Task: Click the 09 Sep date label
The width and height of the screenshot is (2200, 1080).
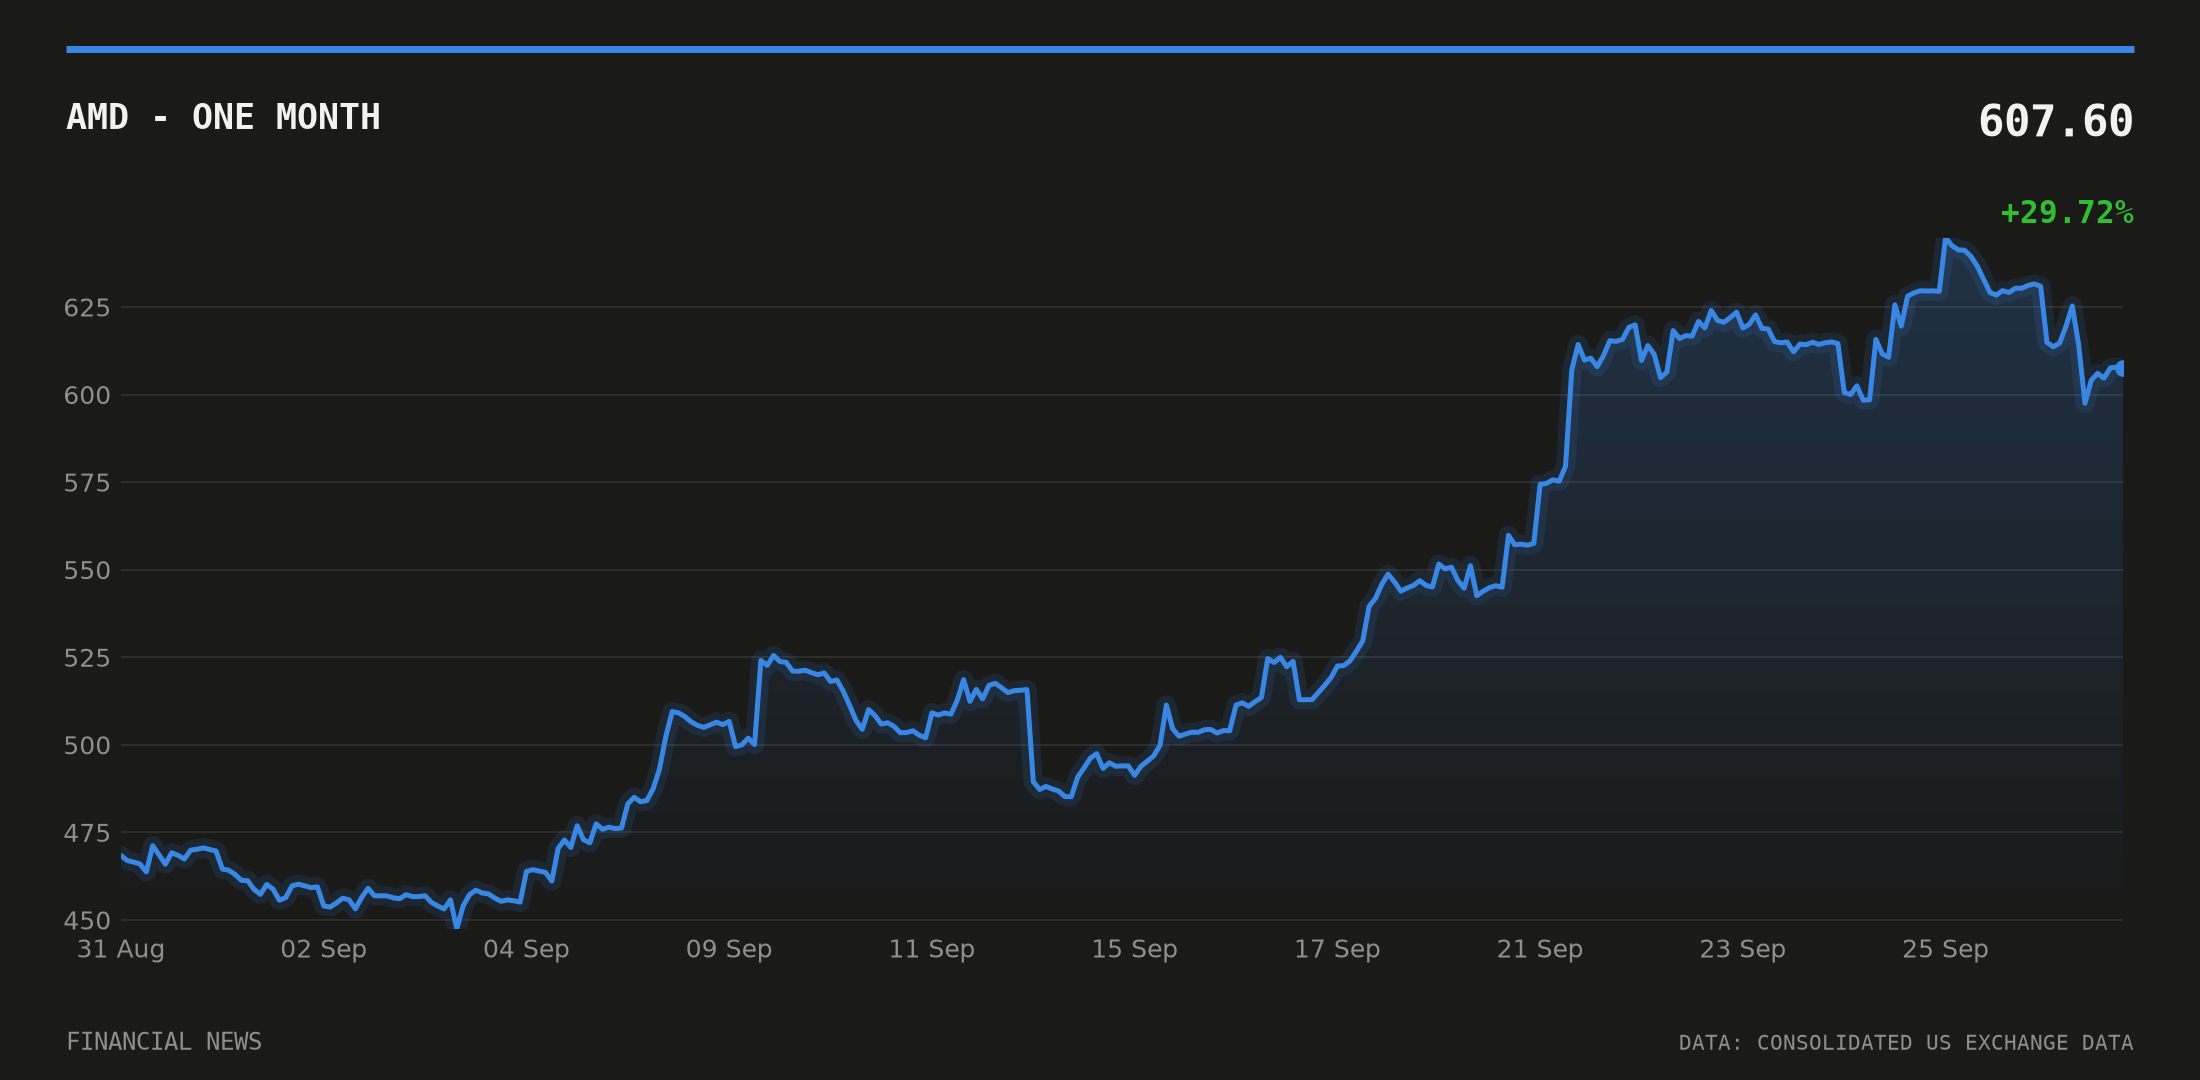Action: click(x=729, y=949)
